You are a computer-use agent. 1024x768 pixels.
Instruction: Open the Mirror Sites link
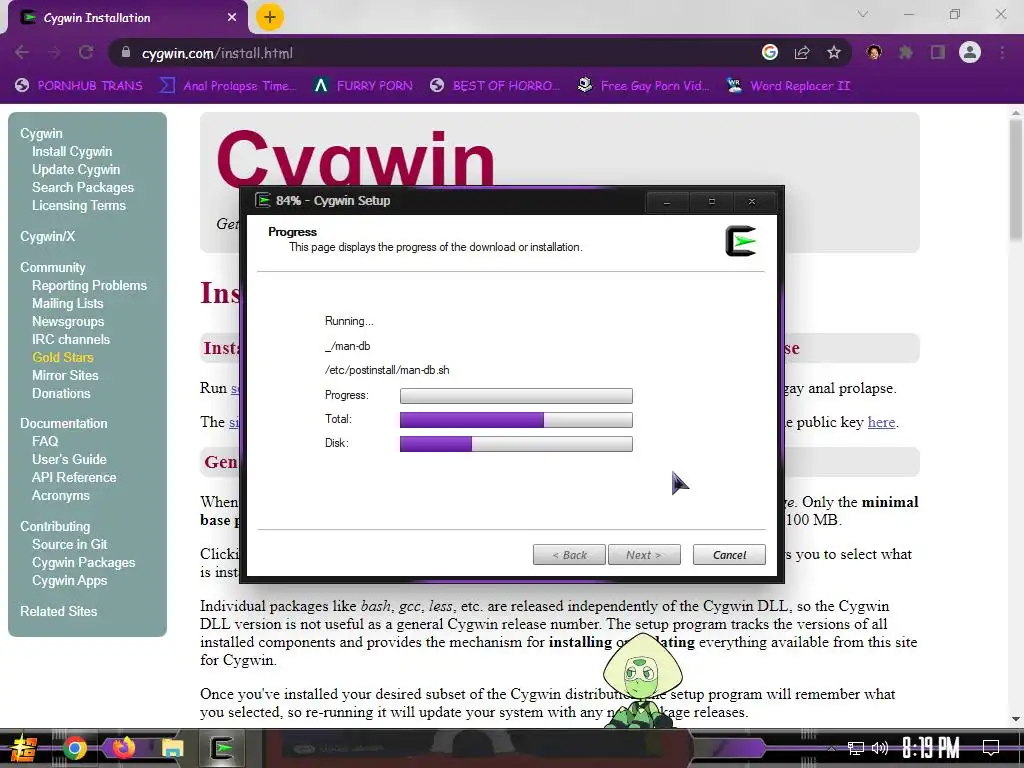(65, 376)
